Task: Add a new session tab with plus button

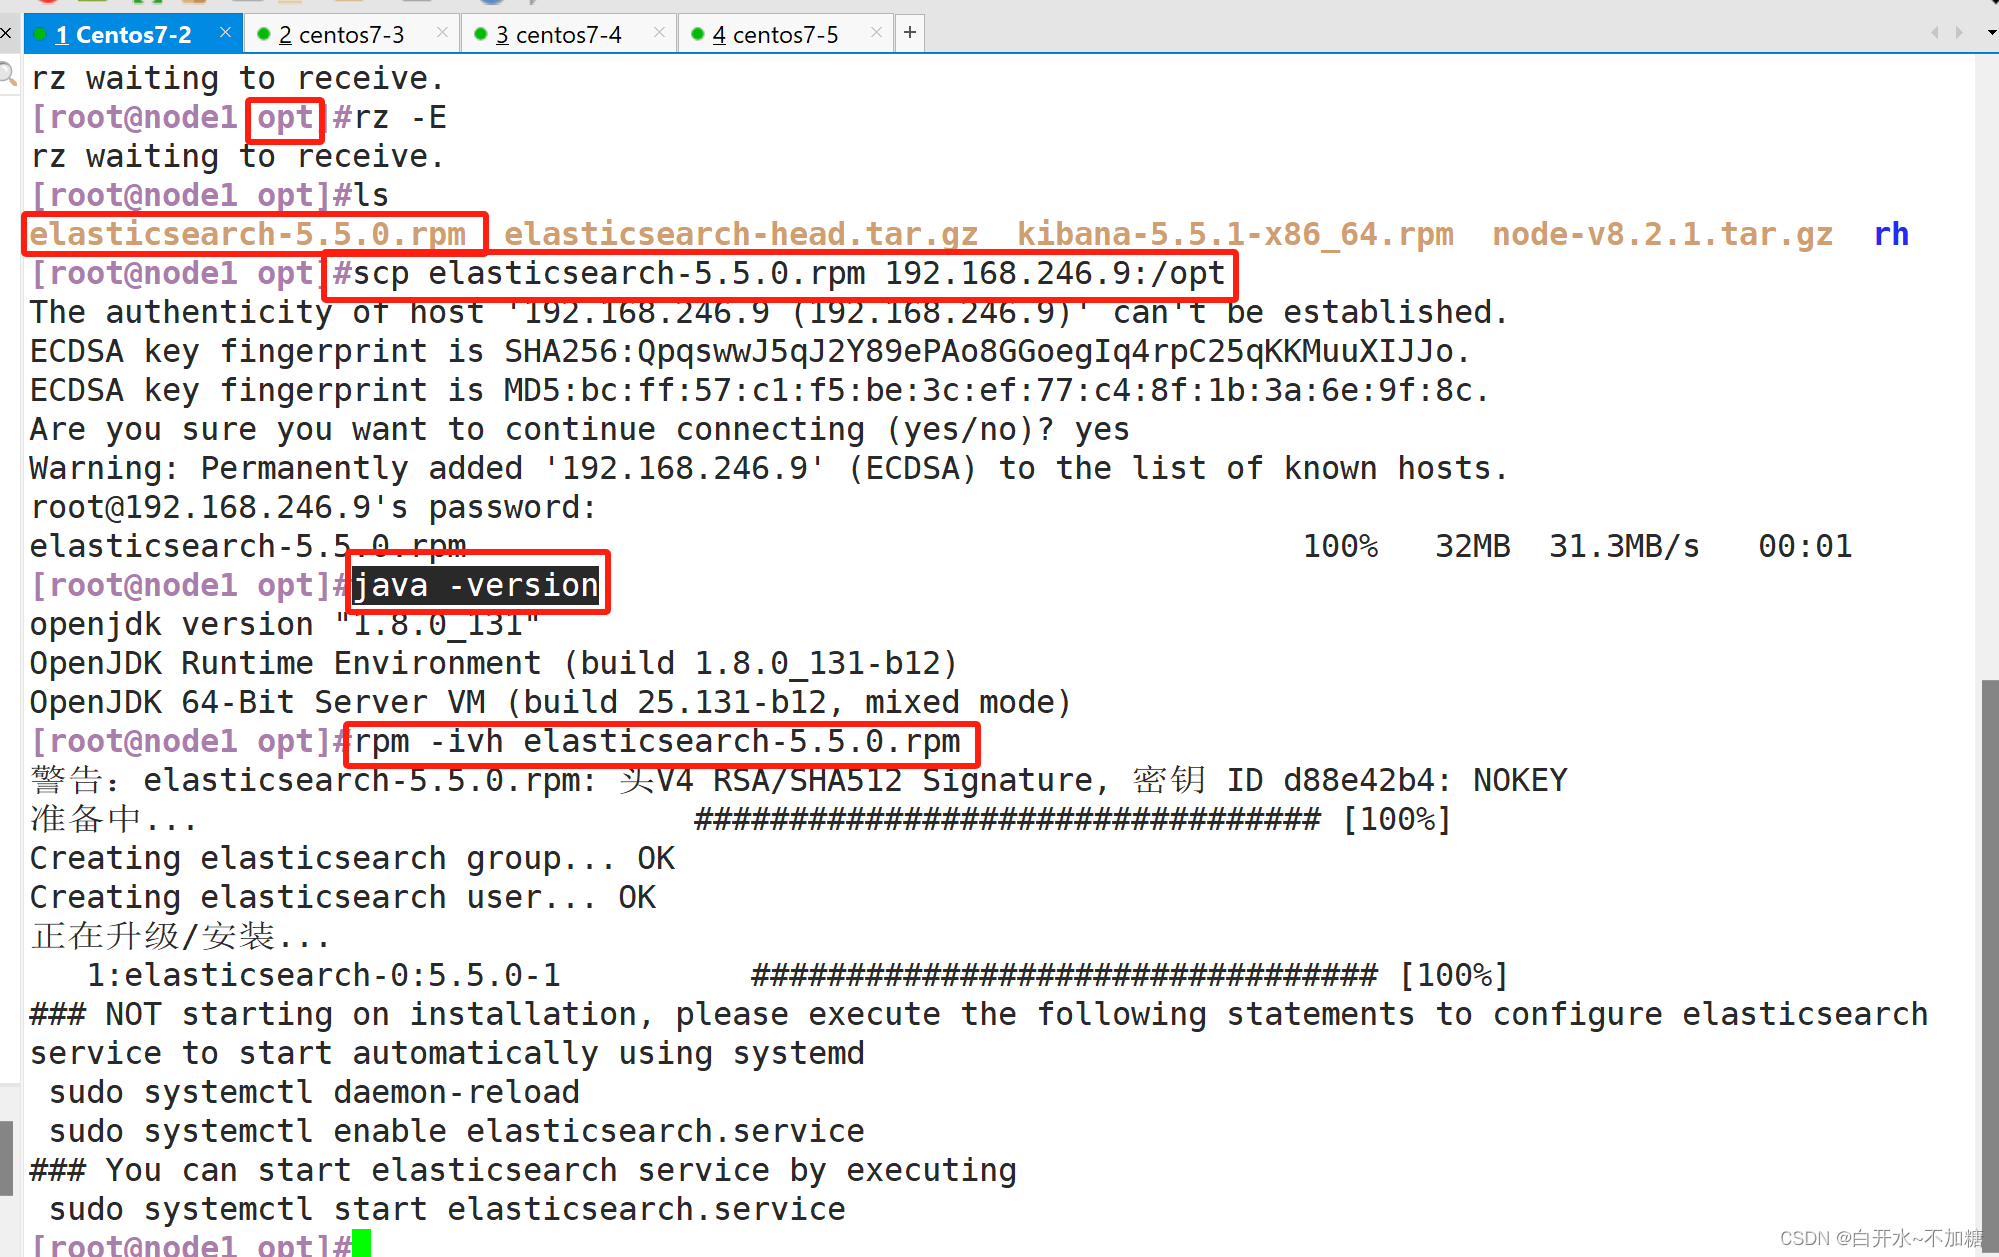Action: click(x=910, y=33)
